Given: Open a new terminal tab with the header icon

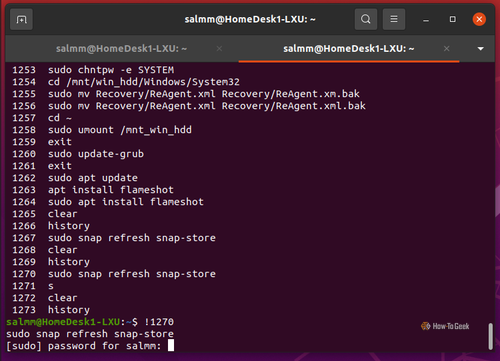Looking at the screenshot, I should coord(21,19).
